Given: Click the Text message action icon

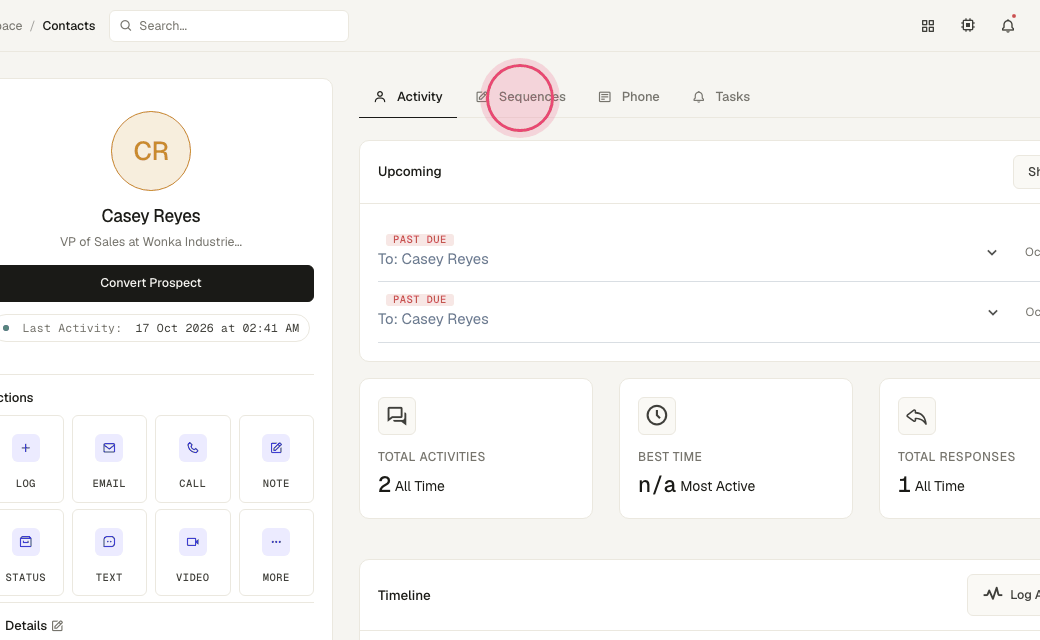Looking at the screenshot, I should 109,542.
